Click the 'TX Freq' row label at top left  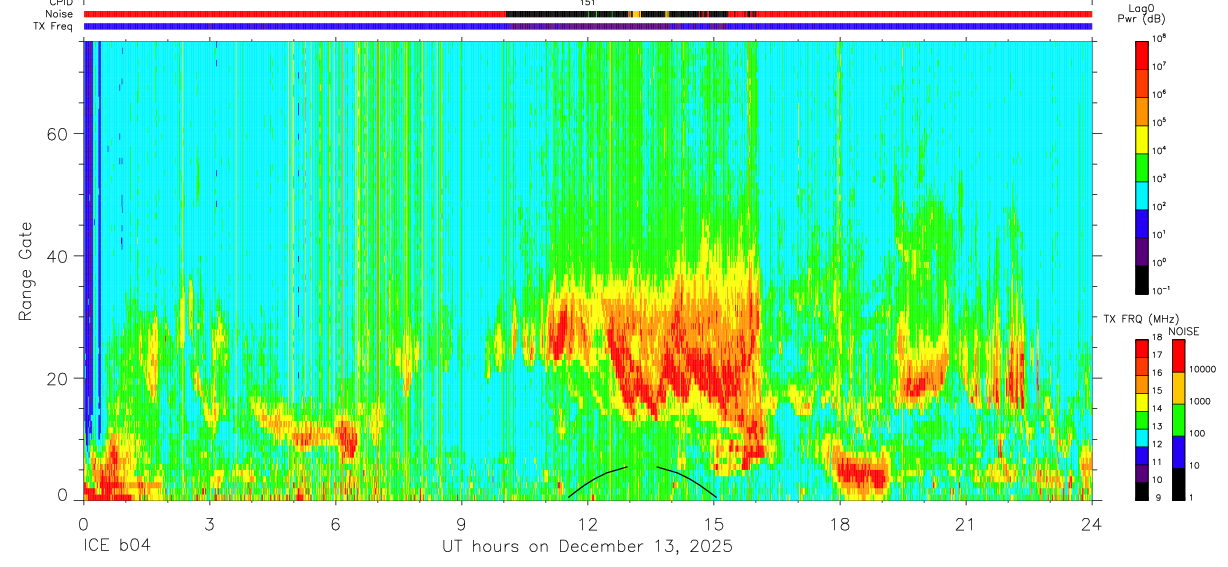[55, 27]
